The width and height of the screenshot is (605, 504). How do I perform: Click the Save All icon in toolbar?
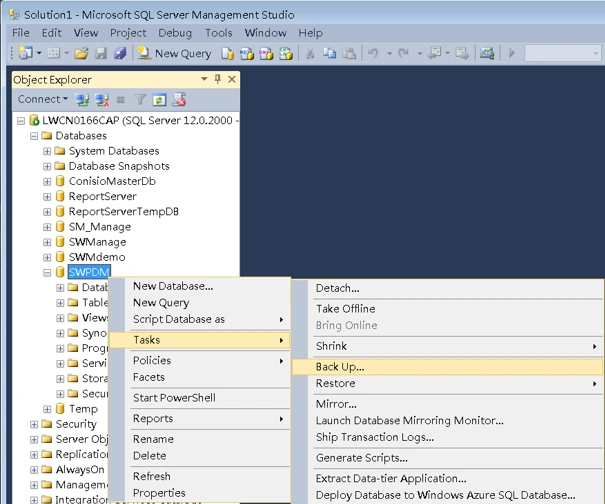pyautogui.click(x=120, y=53)
